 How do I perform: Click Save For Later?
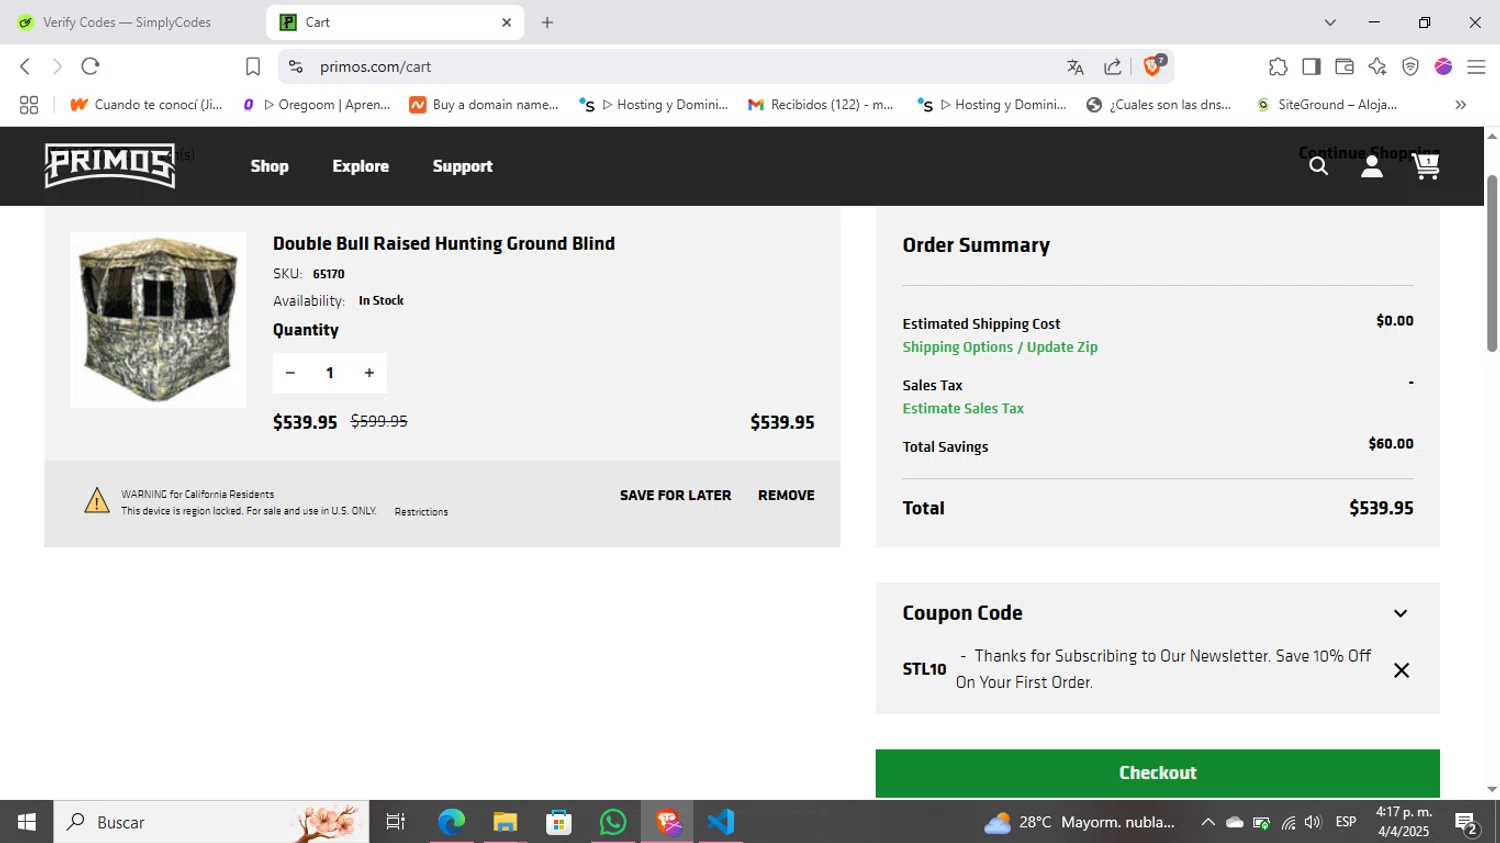point(675,495)
